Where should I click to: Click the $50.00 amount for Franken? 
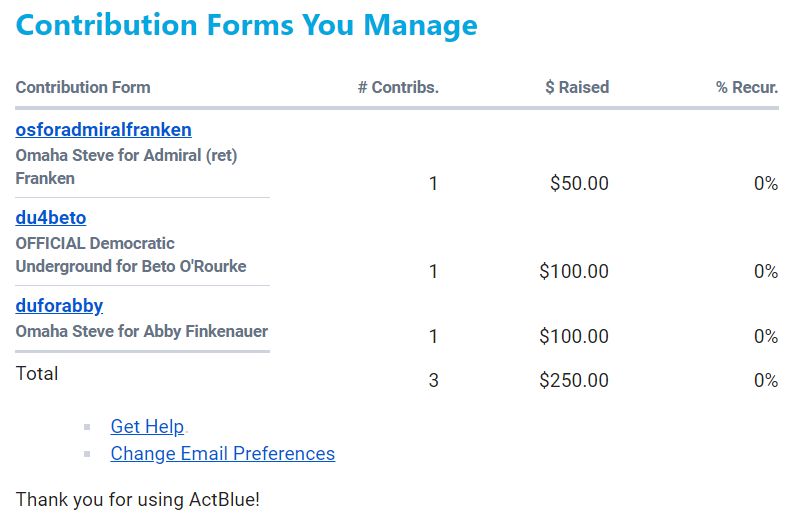(578, 184)
